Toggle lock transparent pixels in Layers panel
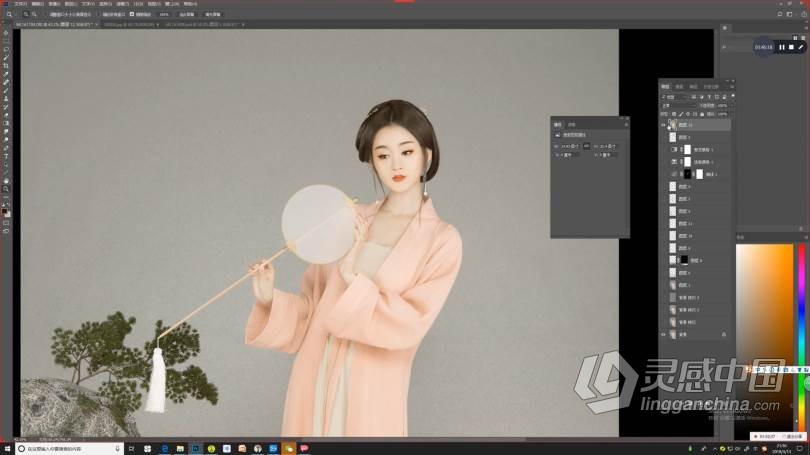Viewport: 810px width, 455px height. (x=674, y=114)
